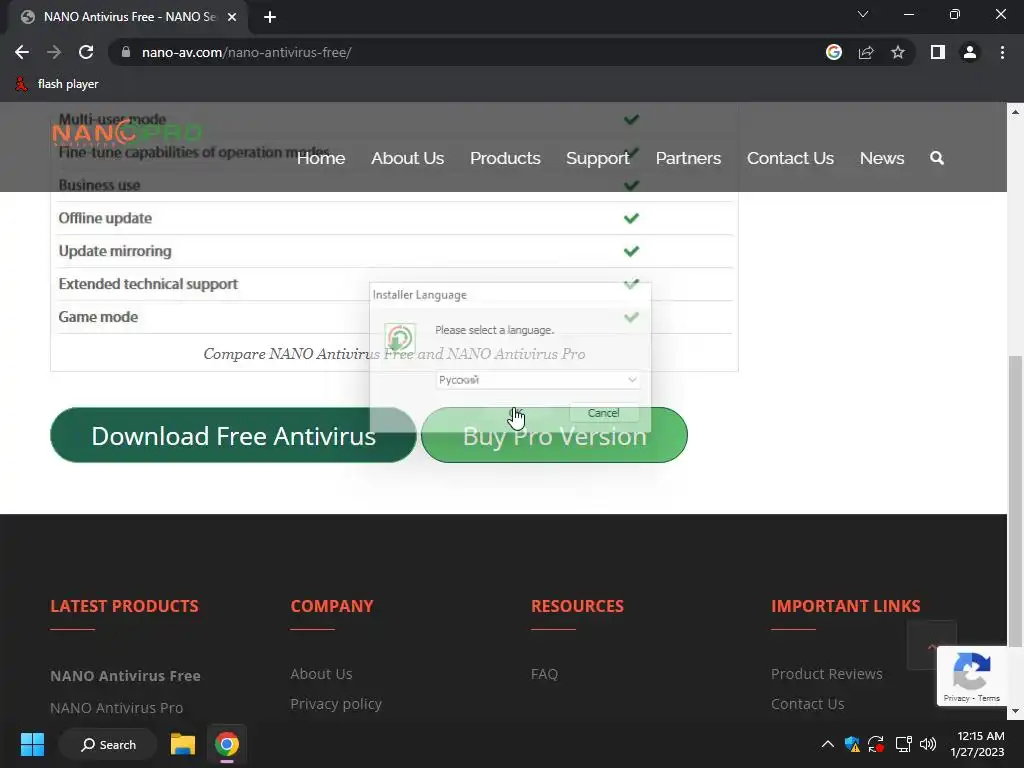The image size is (1024, 768).
Task: View site security padlock info
Action: [126, 52]
